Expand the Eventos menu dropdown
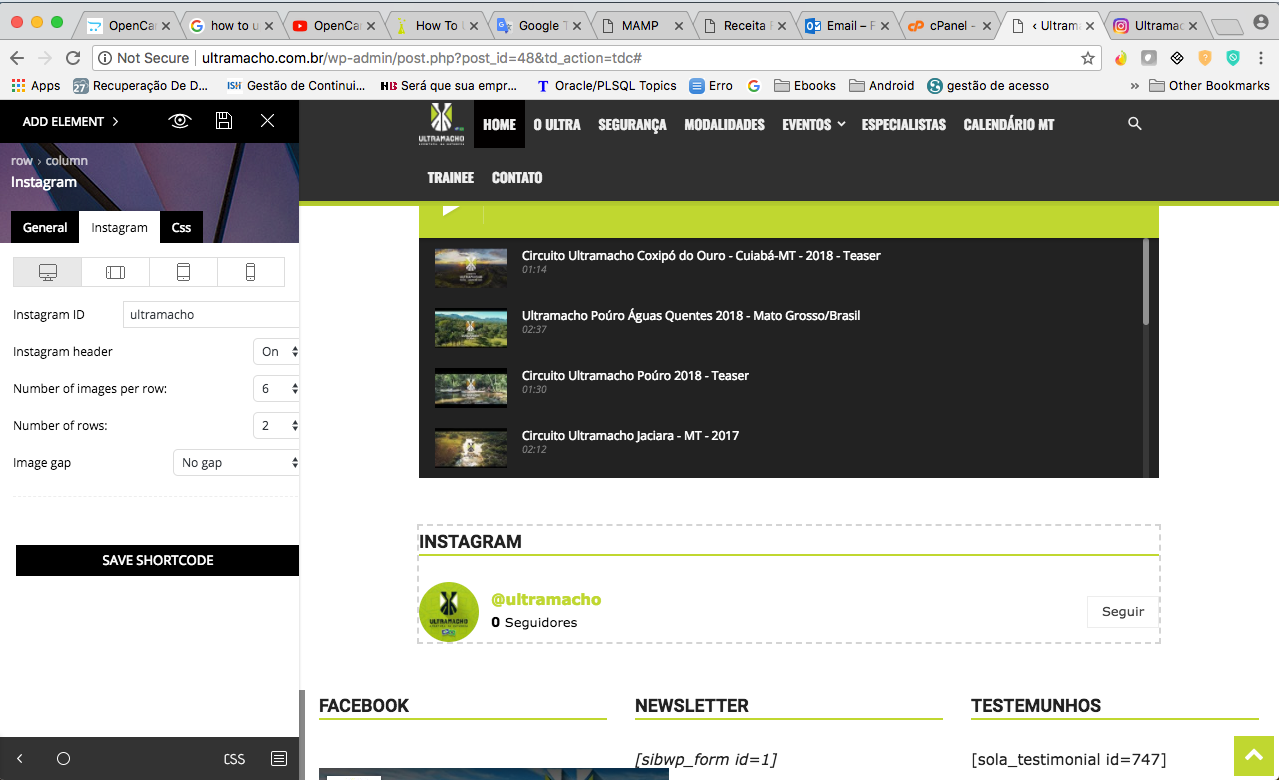 pyautogui.click(x=814, y=124)
